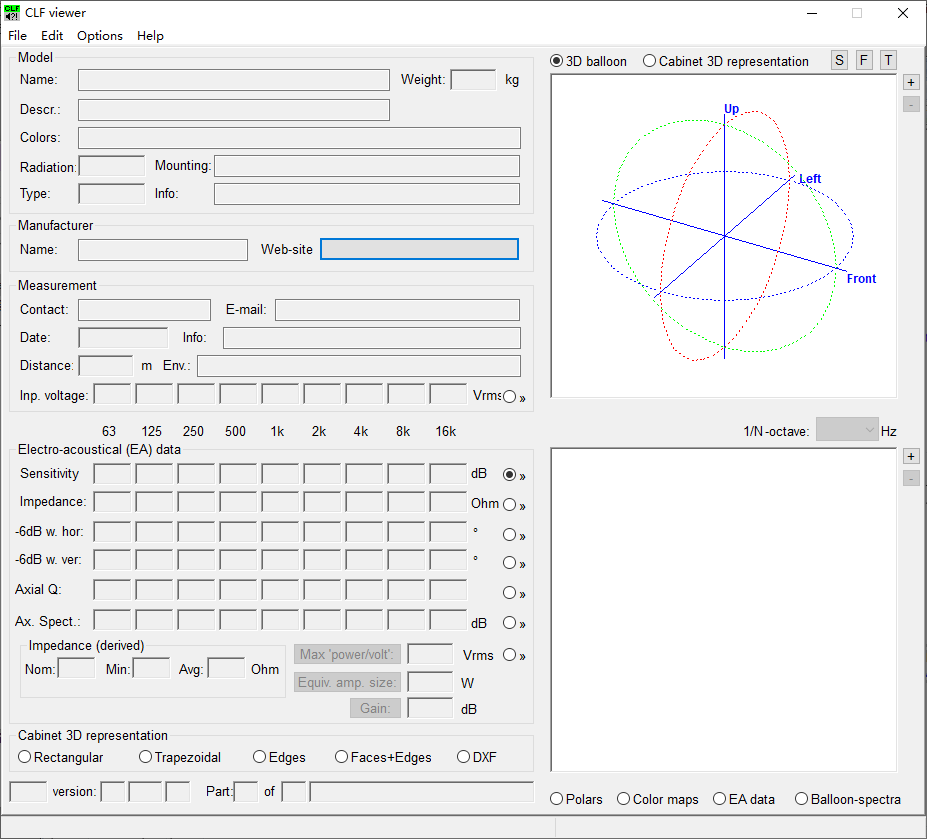Image resolution: width=927 pixels, height=839 pixels.
Task: Click the Part number field
Action: click(246, 792)
